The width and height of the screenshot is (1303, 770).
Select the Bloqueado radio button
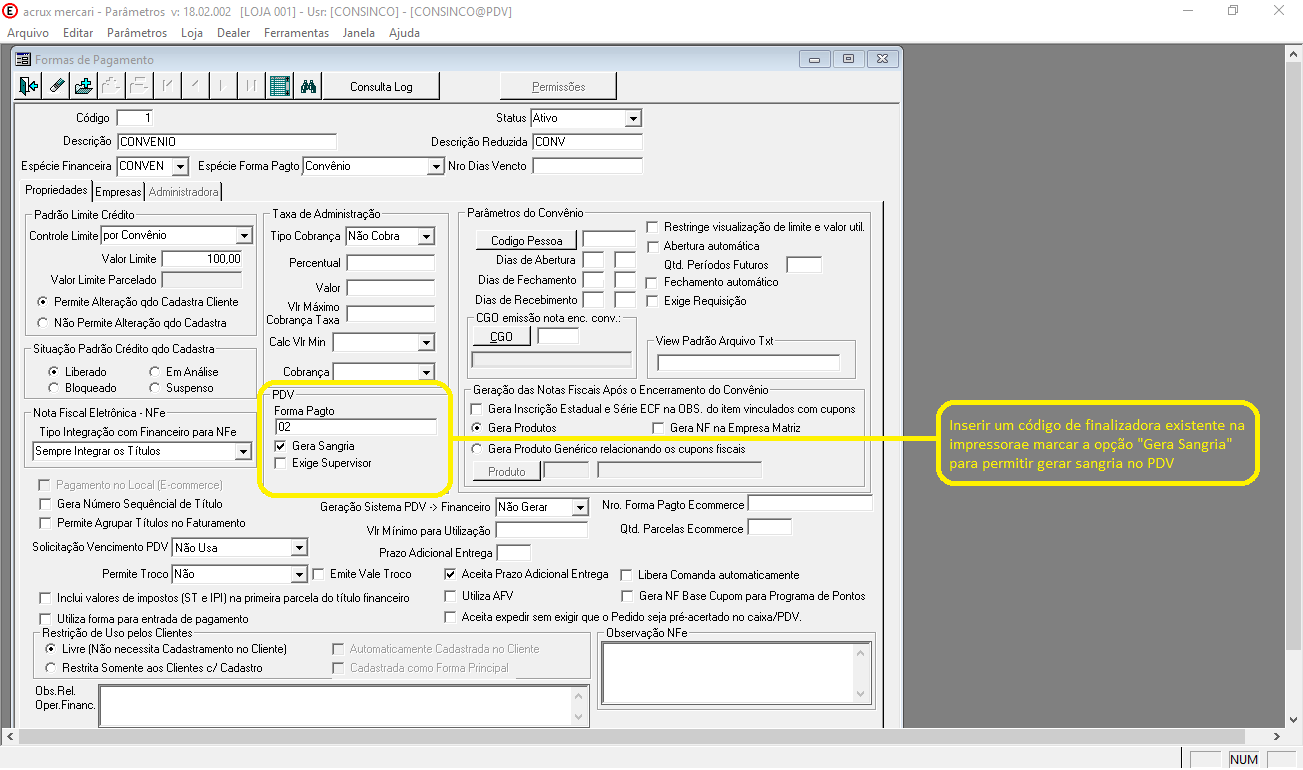click(x=53, y=388)
